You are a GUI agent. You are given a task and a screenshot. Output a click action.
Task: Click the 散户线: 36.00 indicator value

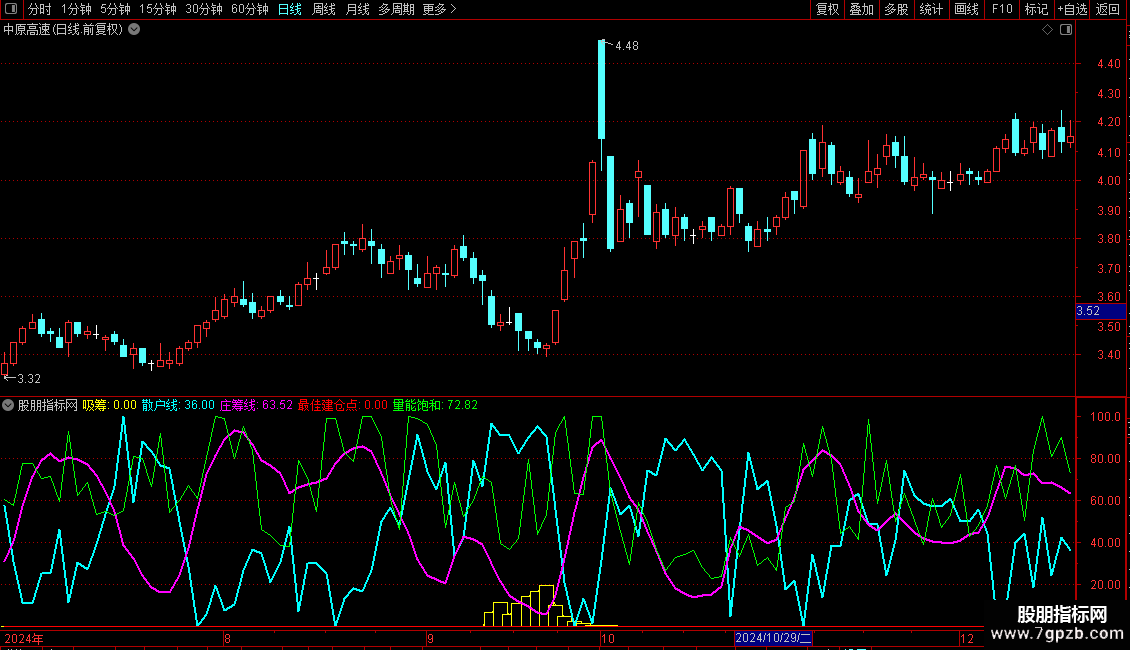pos(178,405)
